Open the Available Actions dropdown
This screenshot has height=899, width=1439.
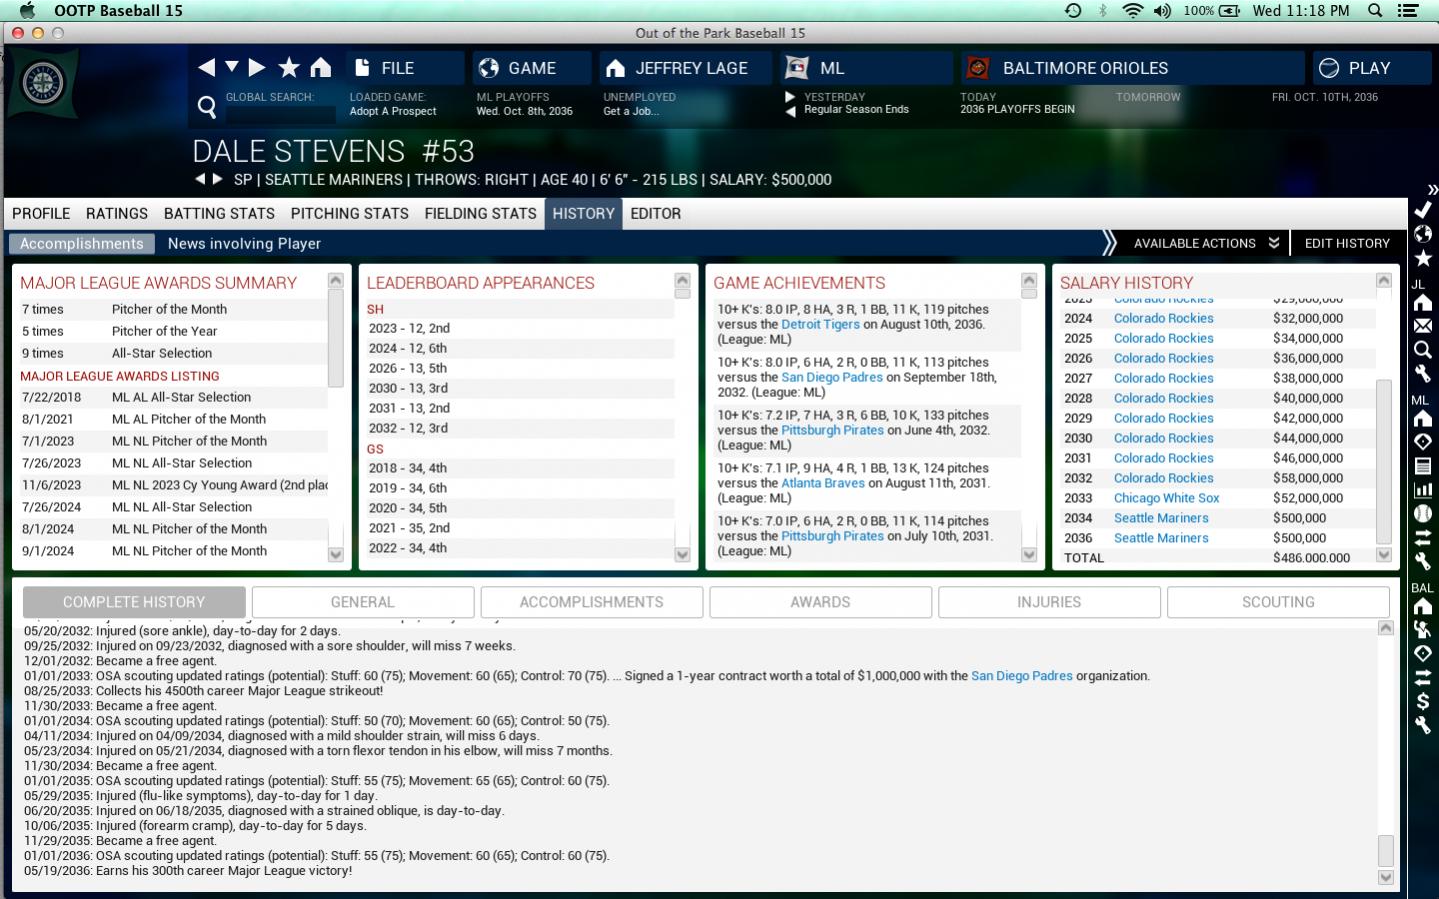click(x=1205, y=243)
